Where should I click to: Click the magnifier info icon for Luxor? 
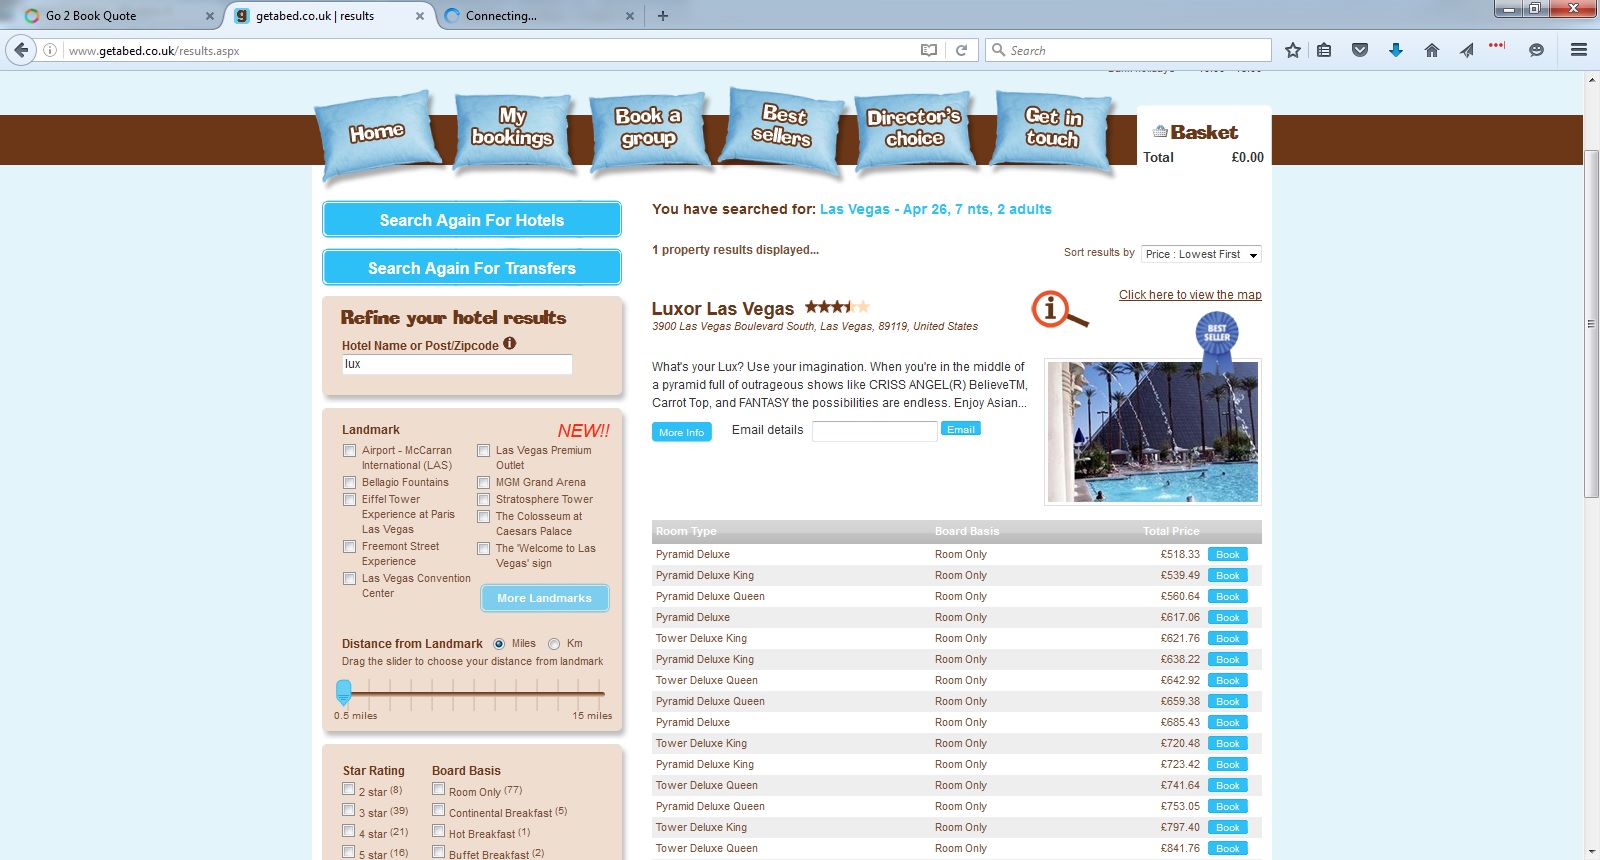pos(1059,310)
